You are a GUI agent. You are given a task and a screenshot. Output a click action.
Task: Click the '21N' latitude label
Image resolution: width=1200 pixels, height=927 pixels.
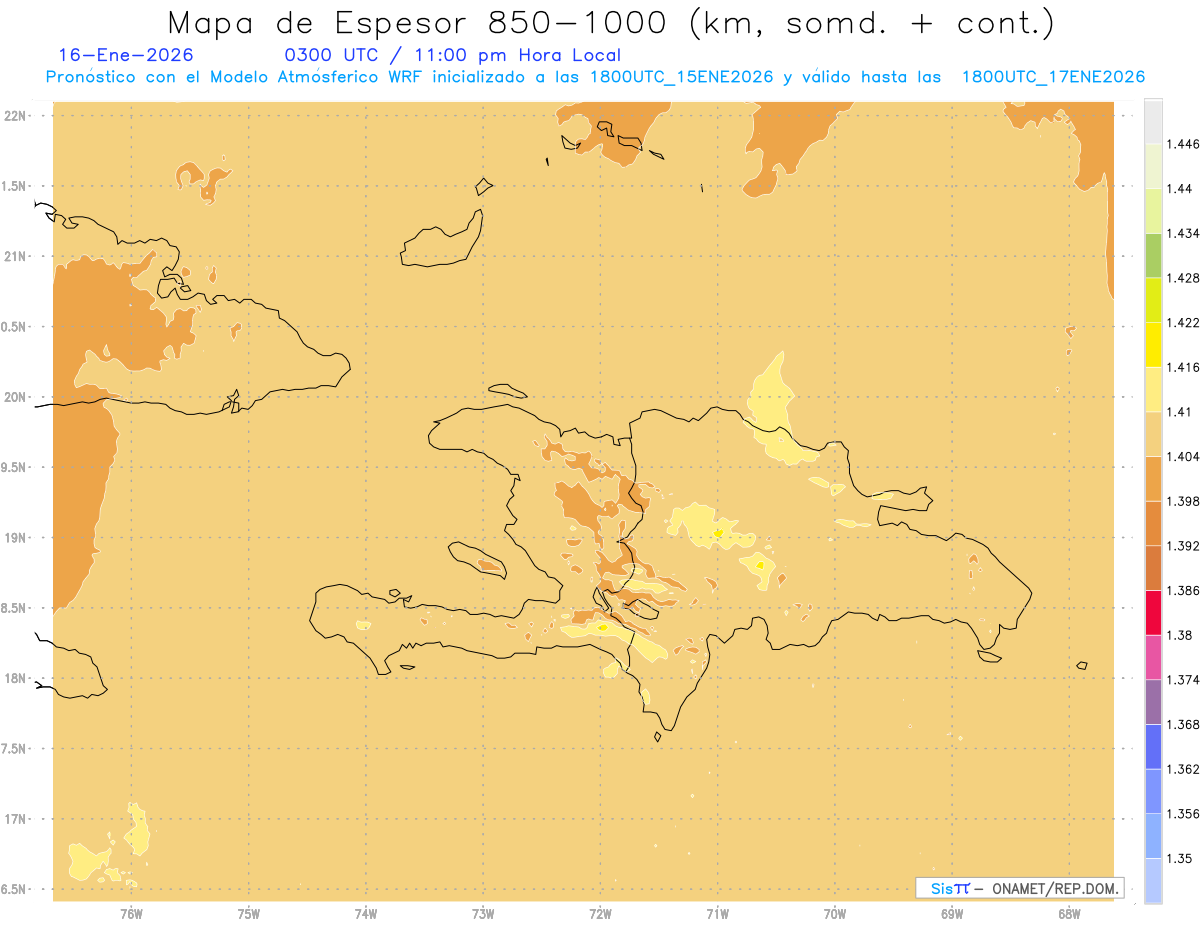pyautogui.click(x=16, y=256)
